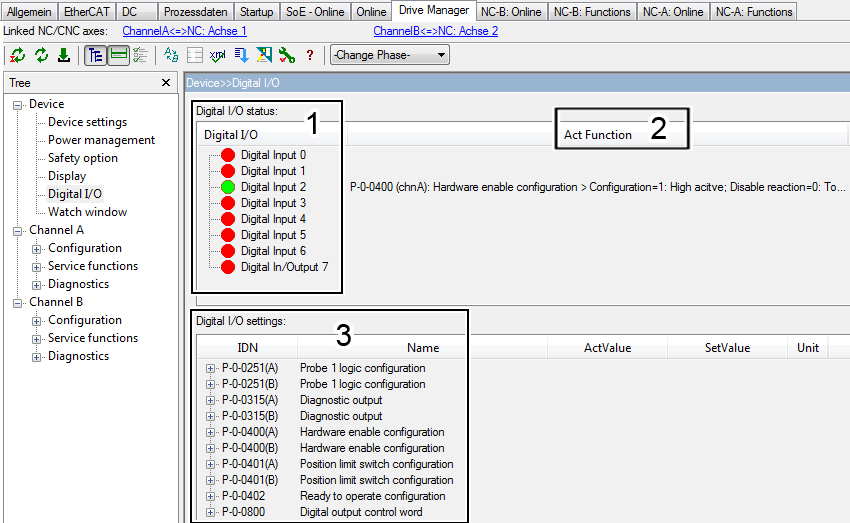Expand Service functions under Channel A
Screen dimensions: 850x523
point(36,267)
